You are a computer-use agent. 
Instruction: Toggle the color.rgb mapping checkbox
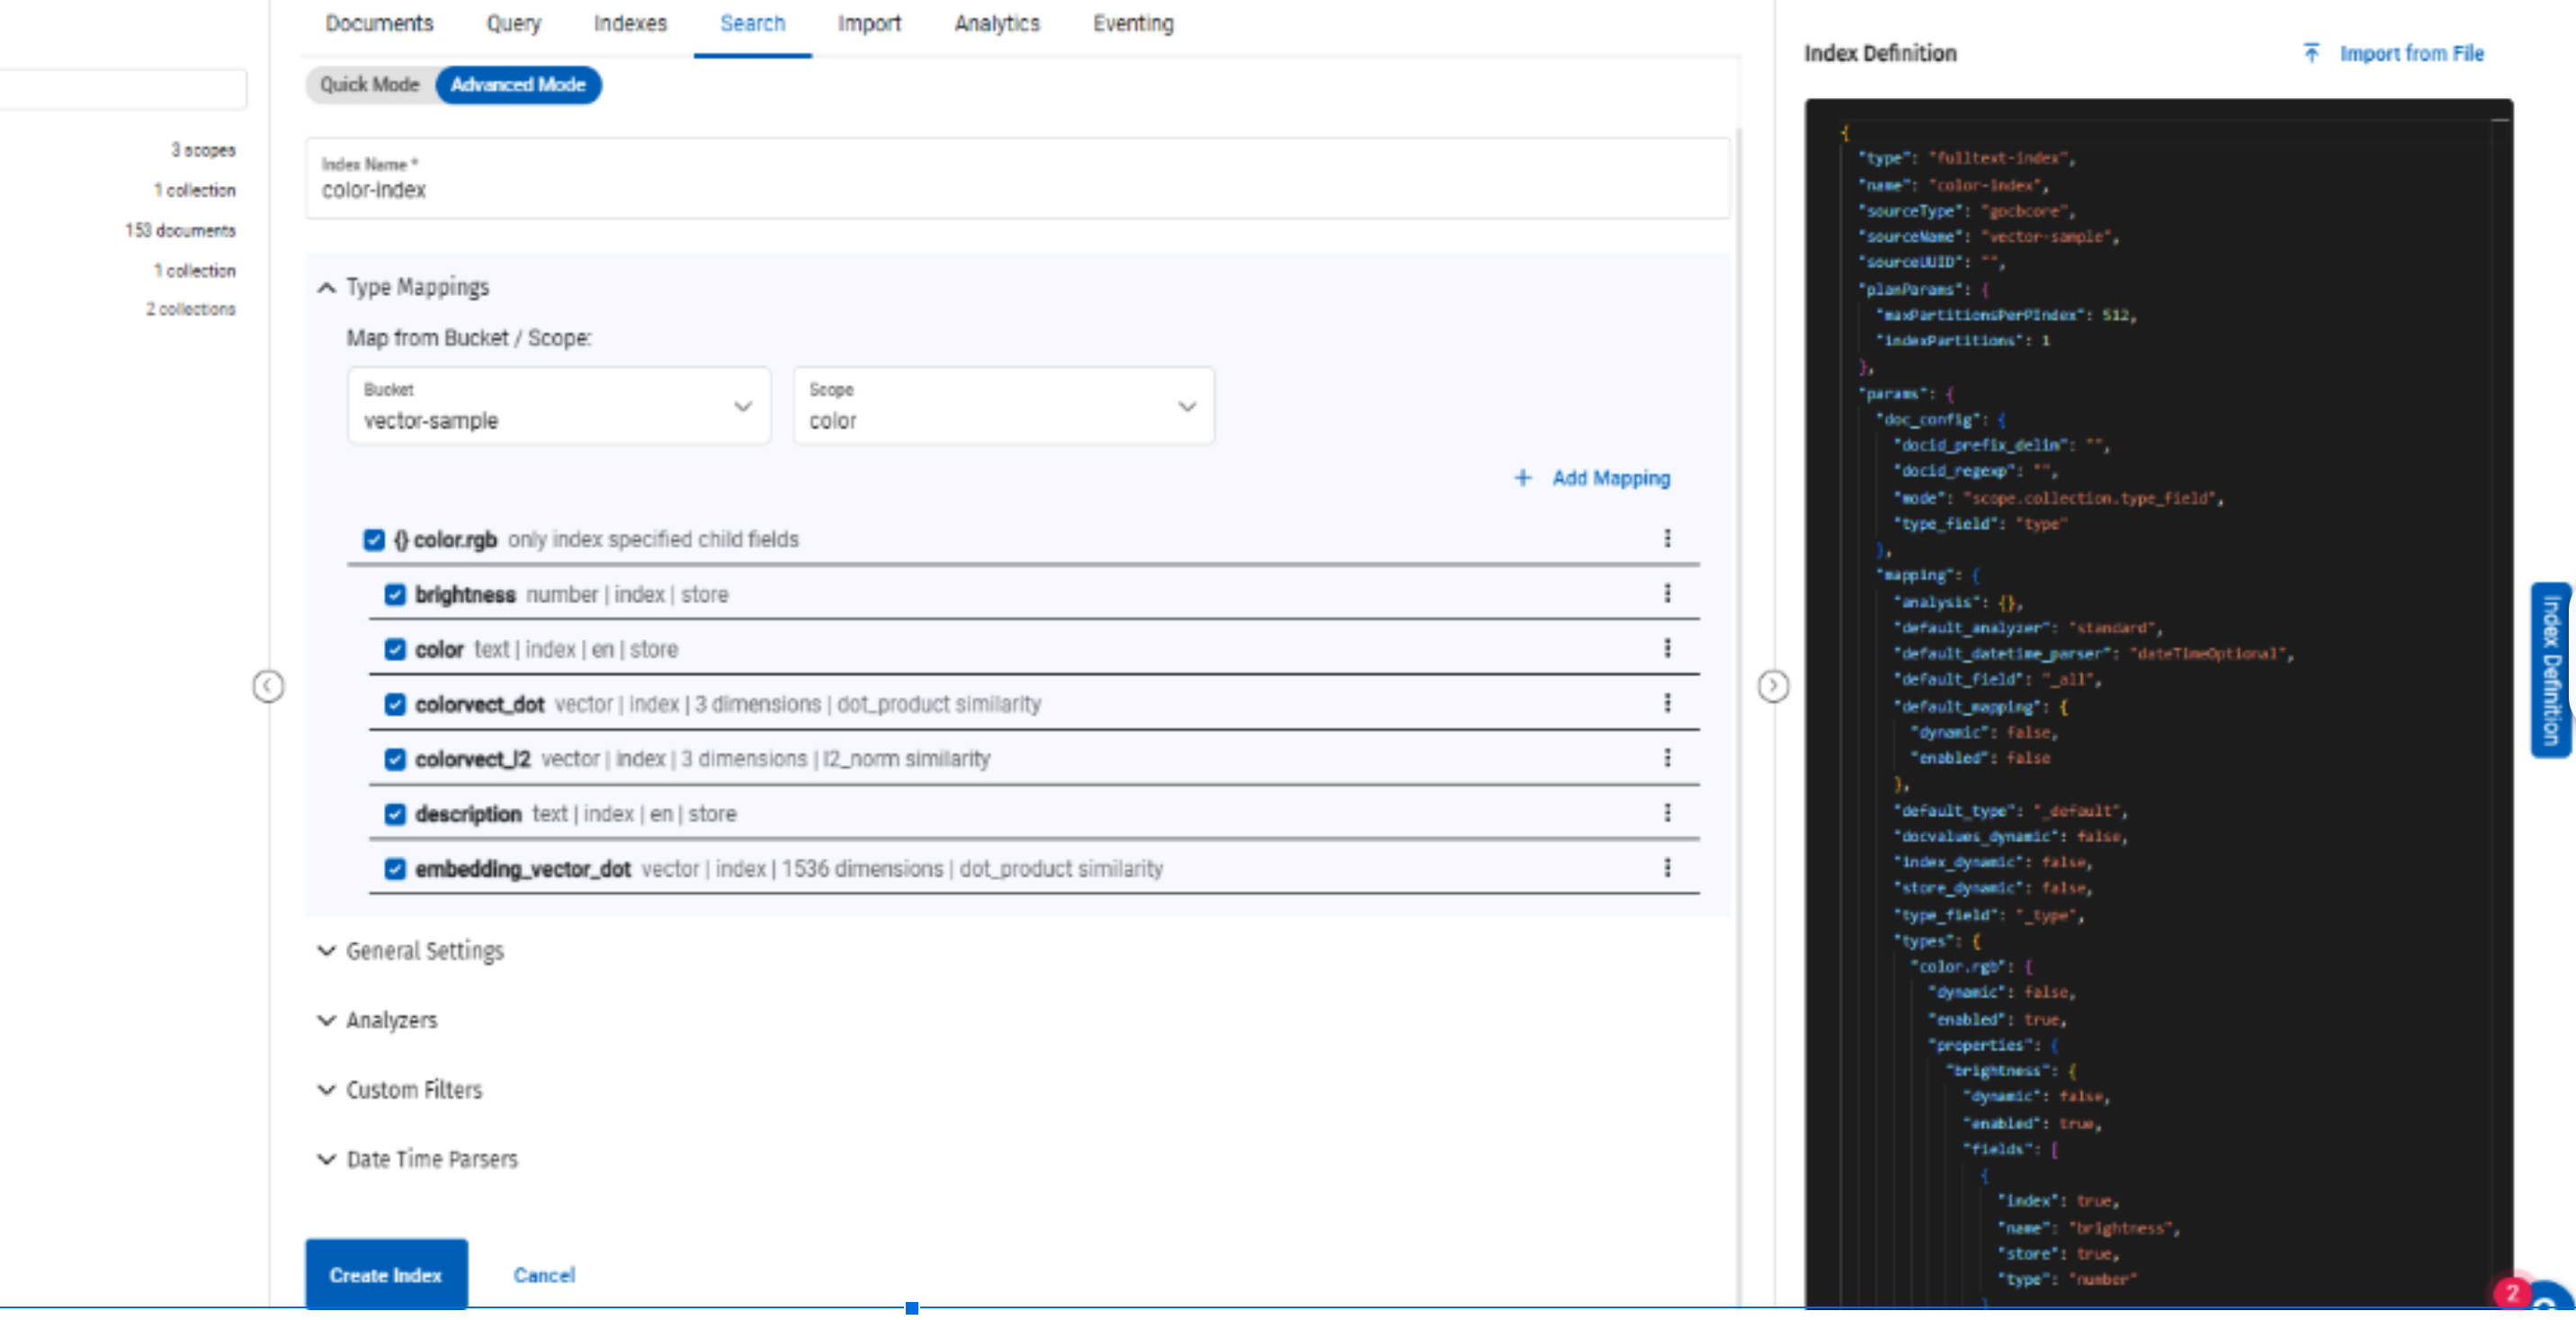[x=373, y=539]
